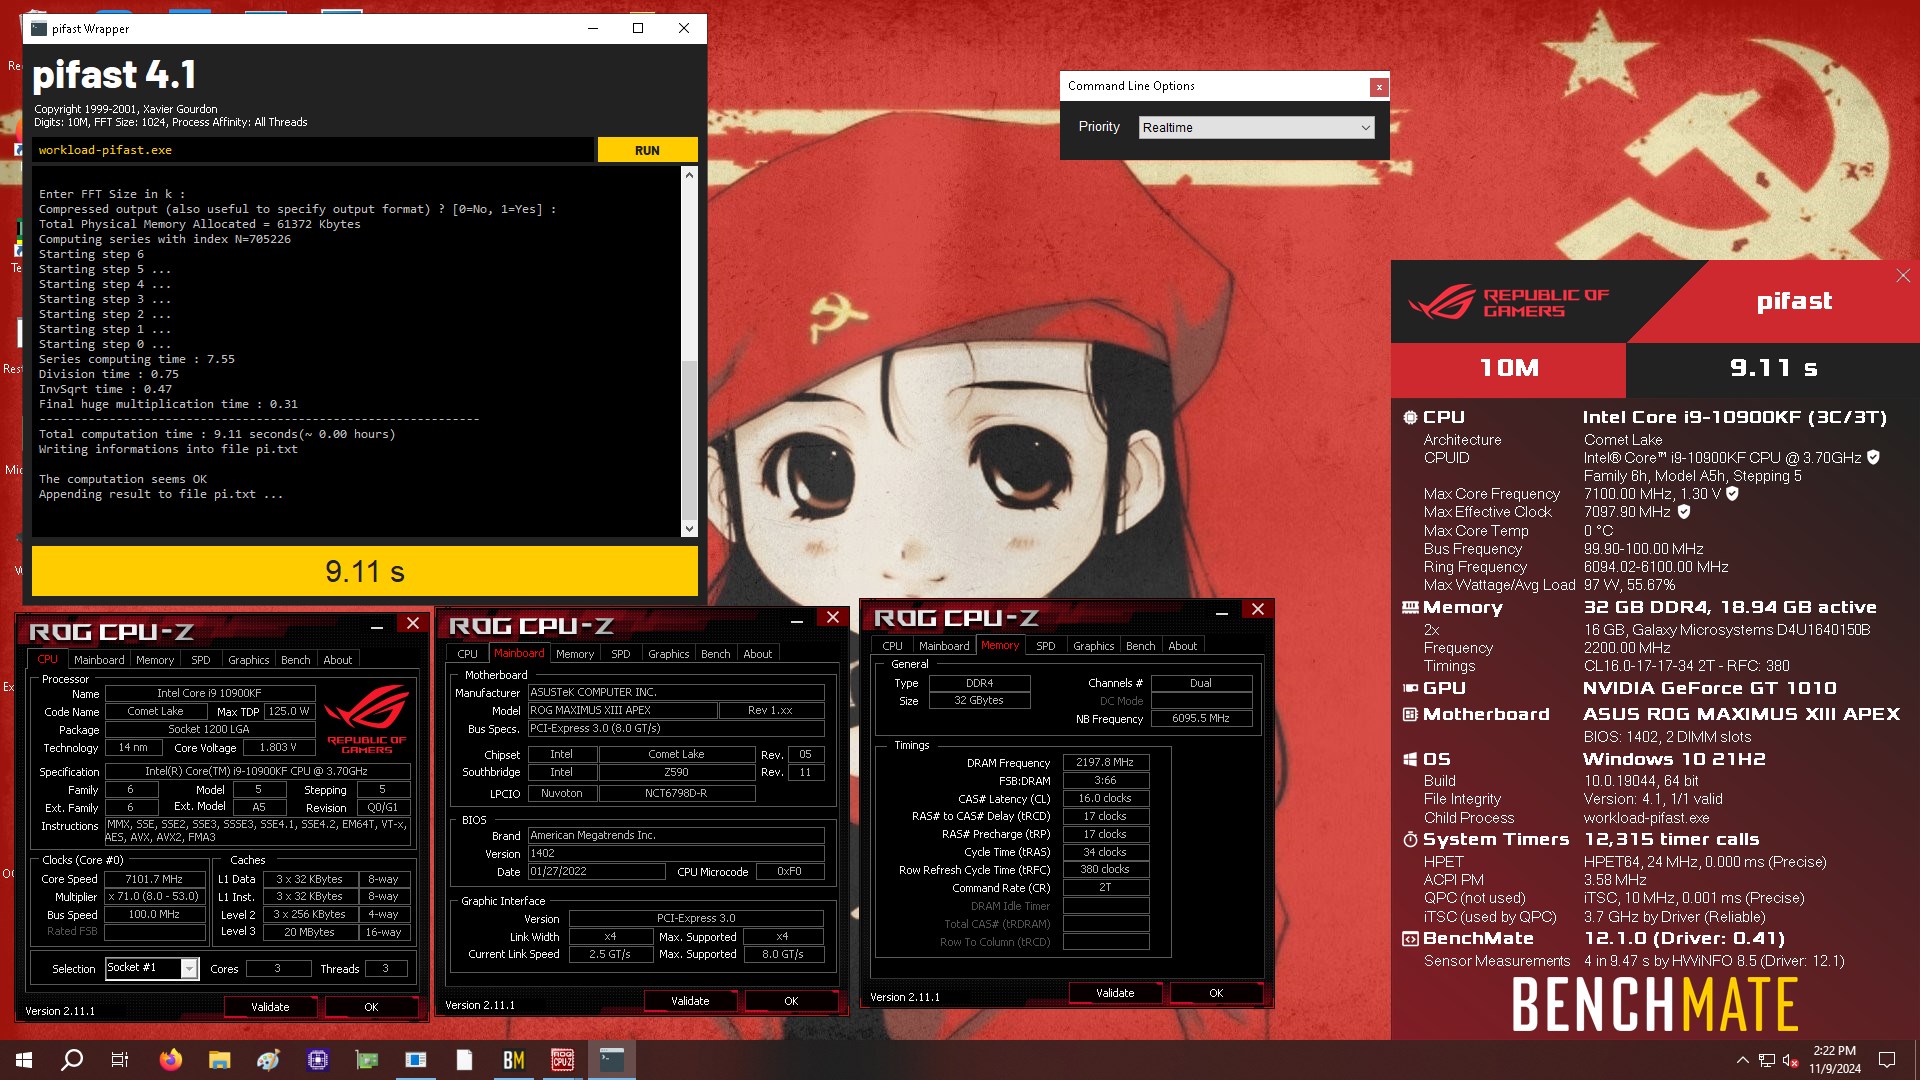Click Validate in the Memory CPU-Z window
Image resolution: width=1920 pixels, height=1080 pixels.
click(1115, 993)
